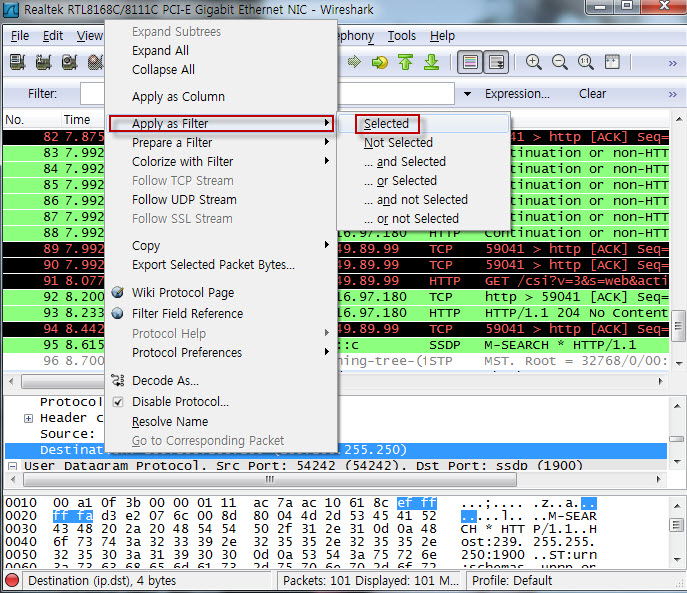
Task: Toggle auto scroll in live capture
Action: (x=496, y=62)
